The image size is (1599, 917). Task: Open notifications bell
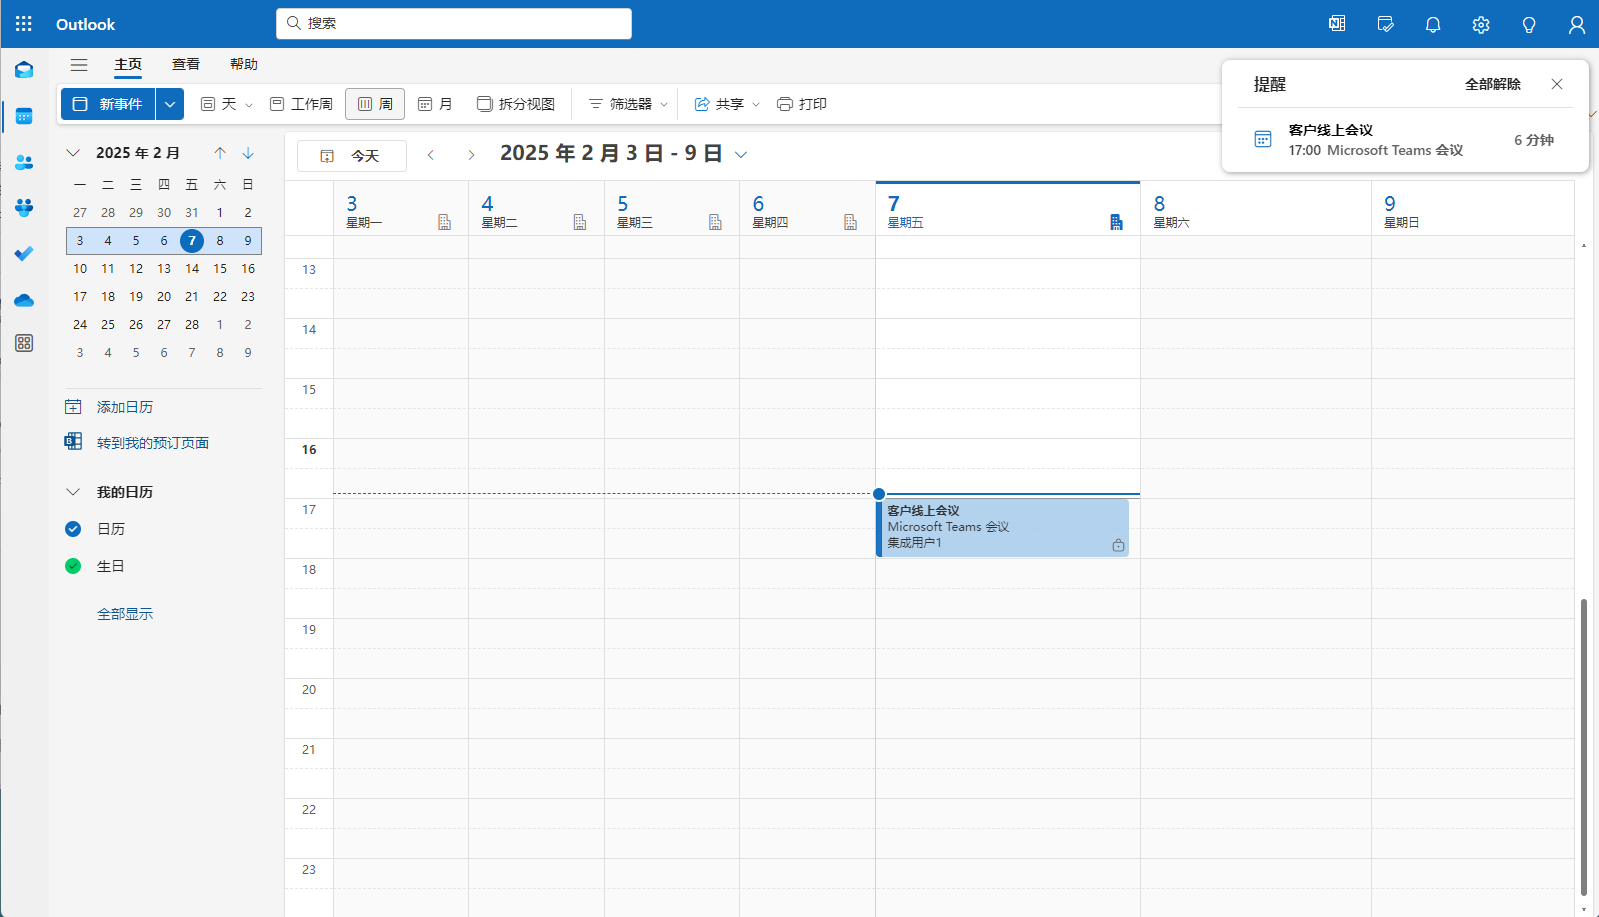[x=1433, y=24]
